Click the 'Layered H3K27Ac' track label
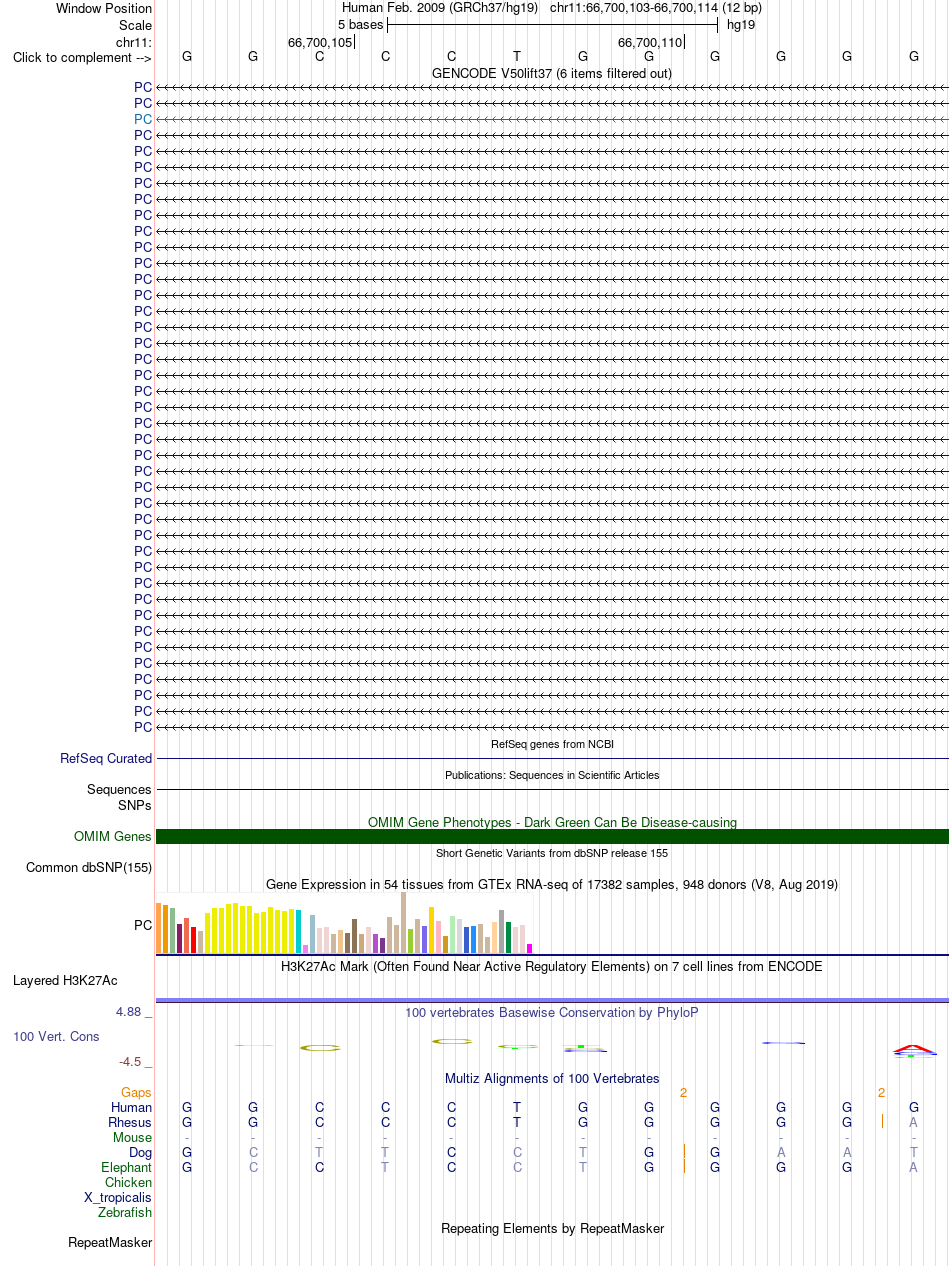950x1266 pixels. pos(65,981)
